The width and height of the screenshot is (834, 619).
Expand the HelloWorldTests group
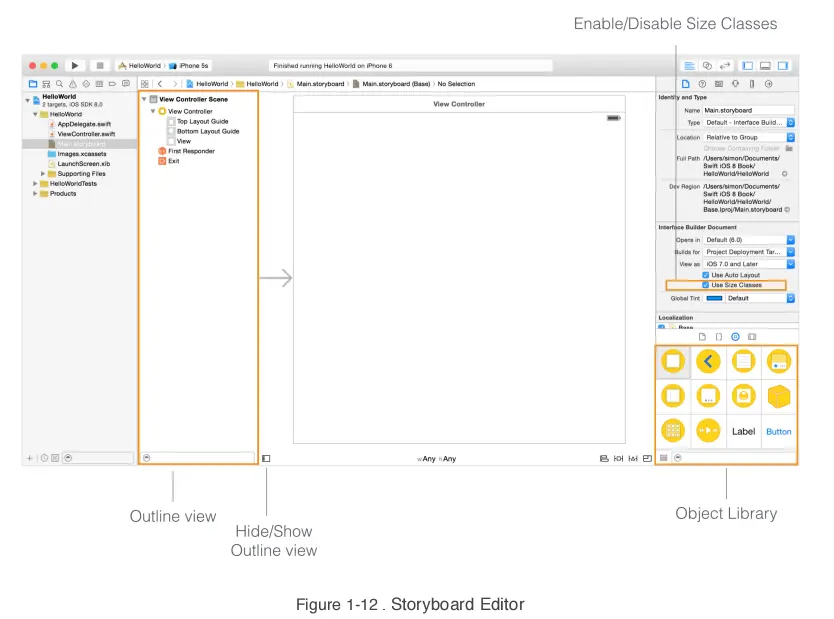(35, 183)
